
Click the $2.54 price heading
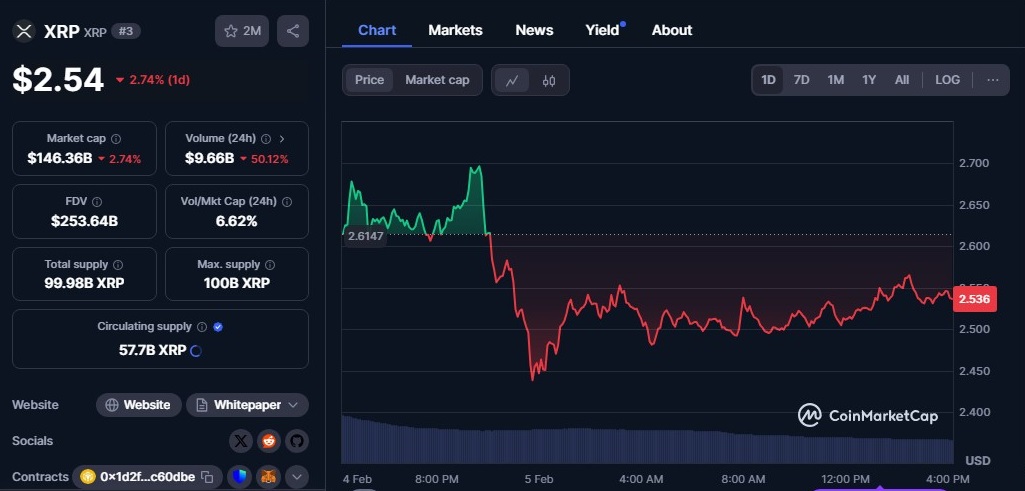pos(58,80)
